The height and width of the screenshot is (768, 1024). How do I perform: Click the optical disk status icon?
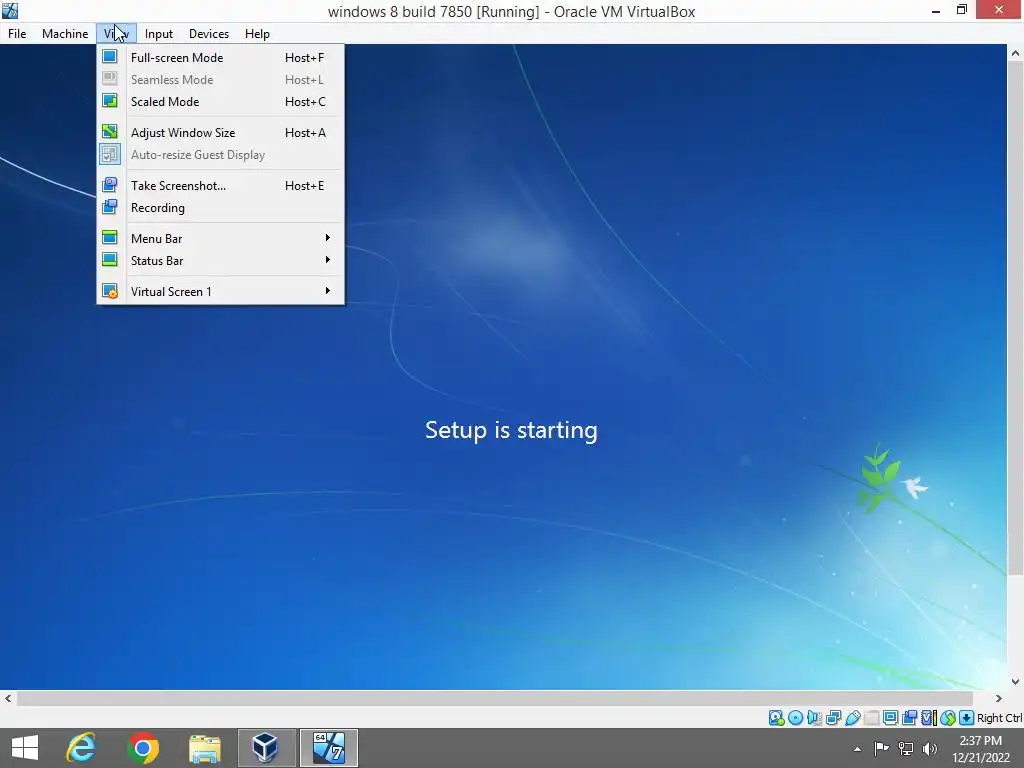pyautogui.click(x=795, y=718)
